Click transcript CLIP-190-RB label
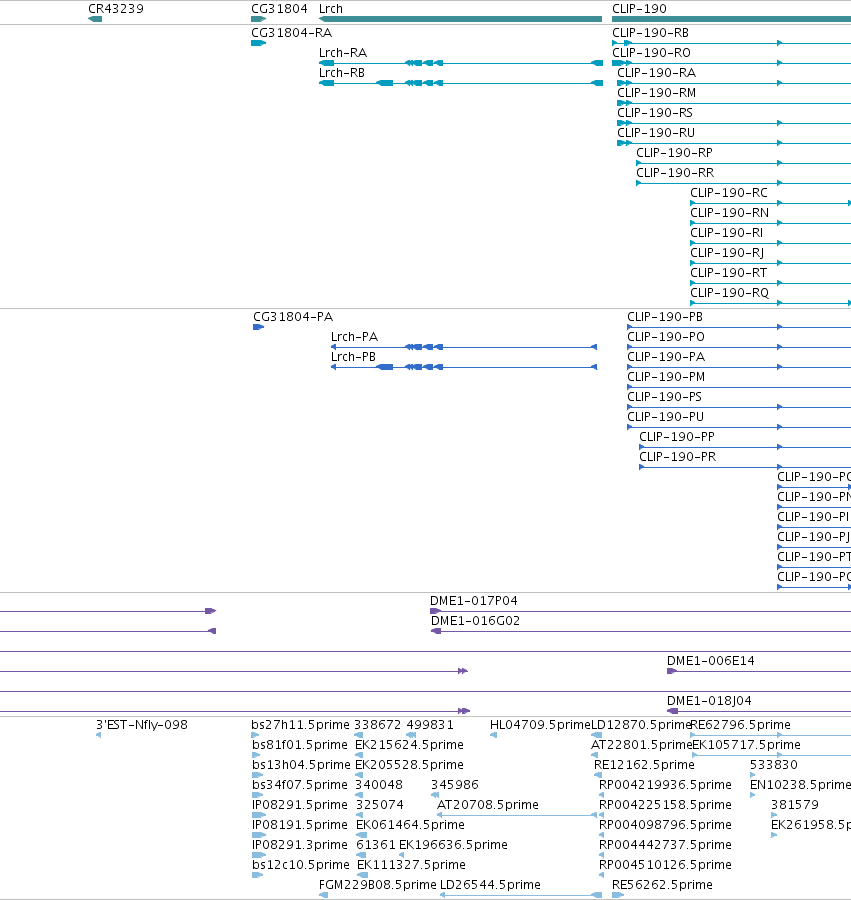Image resolution: width=851 pixels, height=900 pixels. pos(650,33)
